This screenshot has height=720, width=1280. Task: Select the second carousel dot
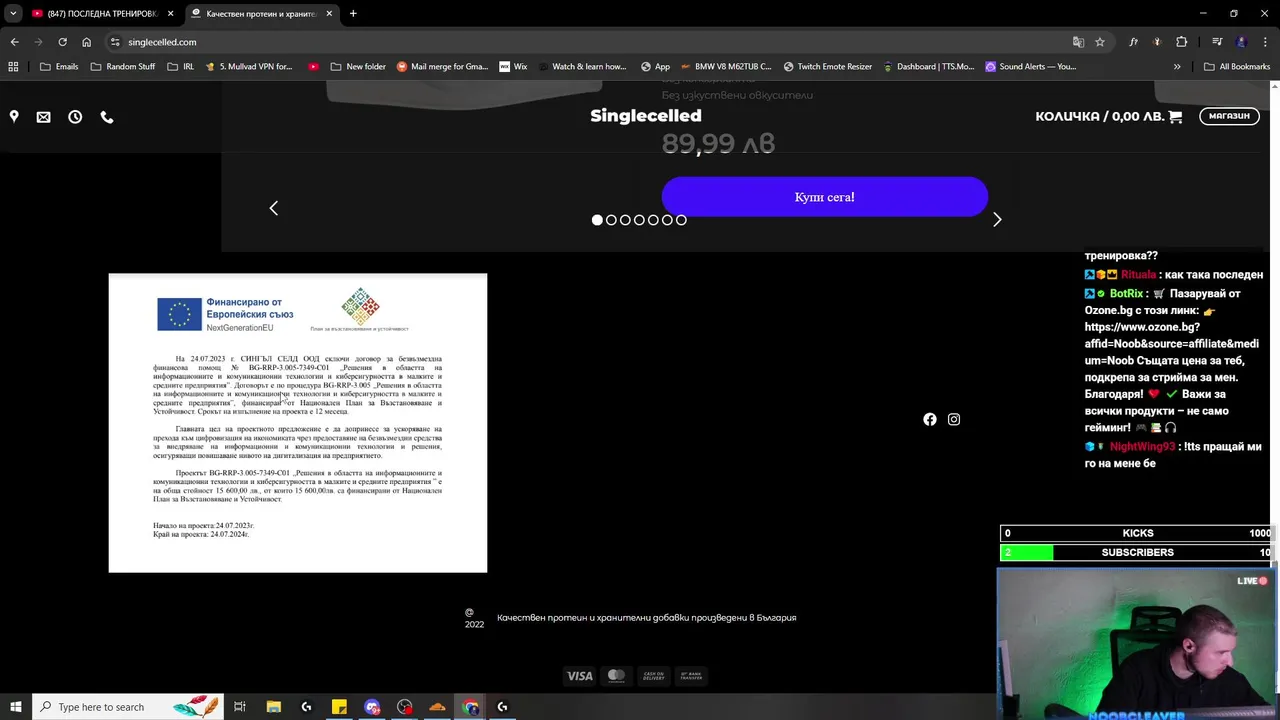click(x=611, y=220)
